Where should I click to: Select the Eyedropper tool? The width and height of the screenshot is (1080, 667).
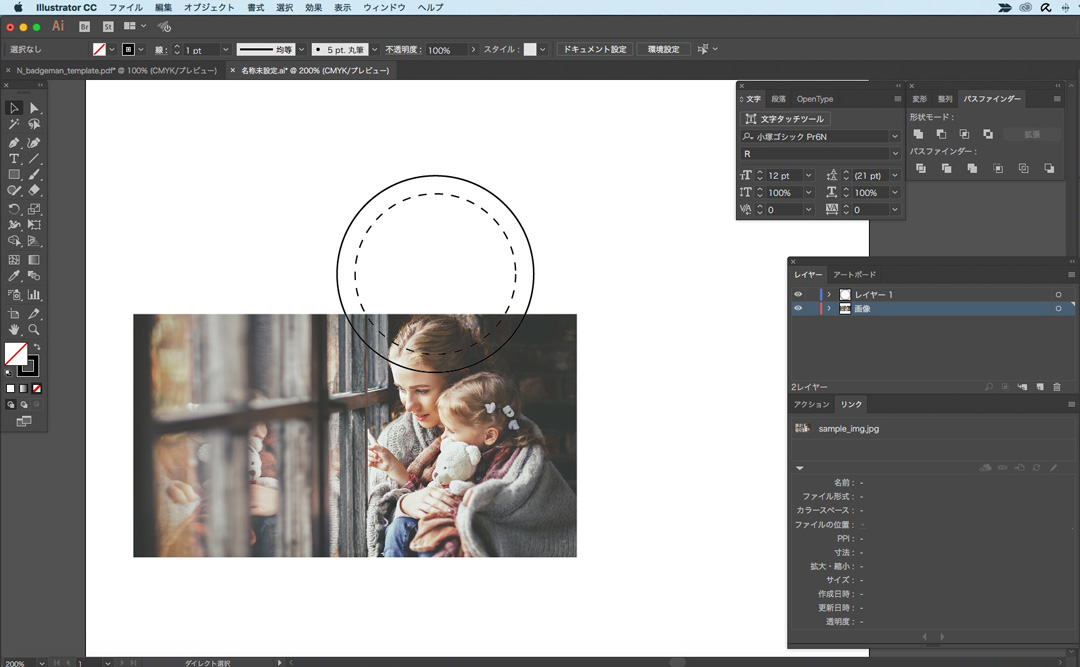(x=14, y=276)
